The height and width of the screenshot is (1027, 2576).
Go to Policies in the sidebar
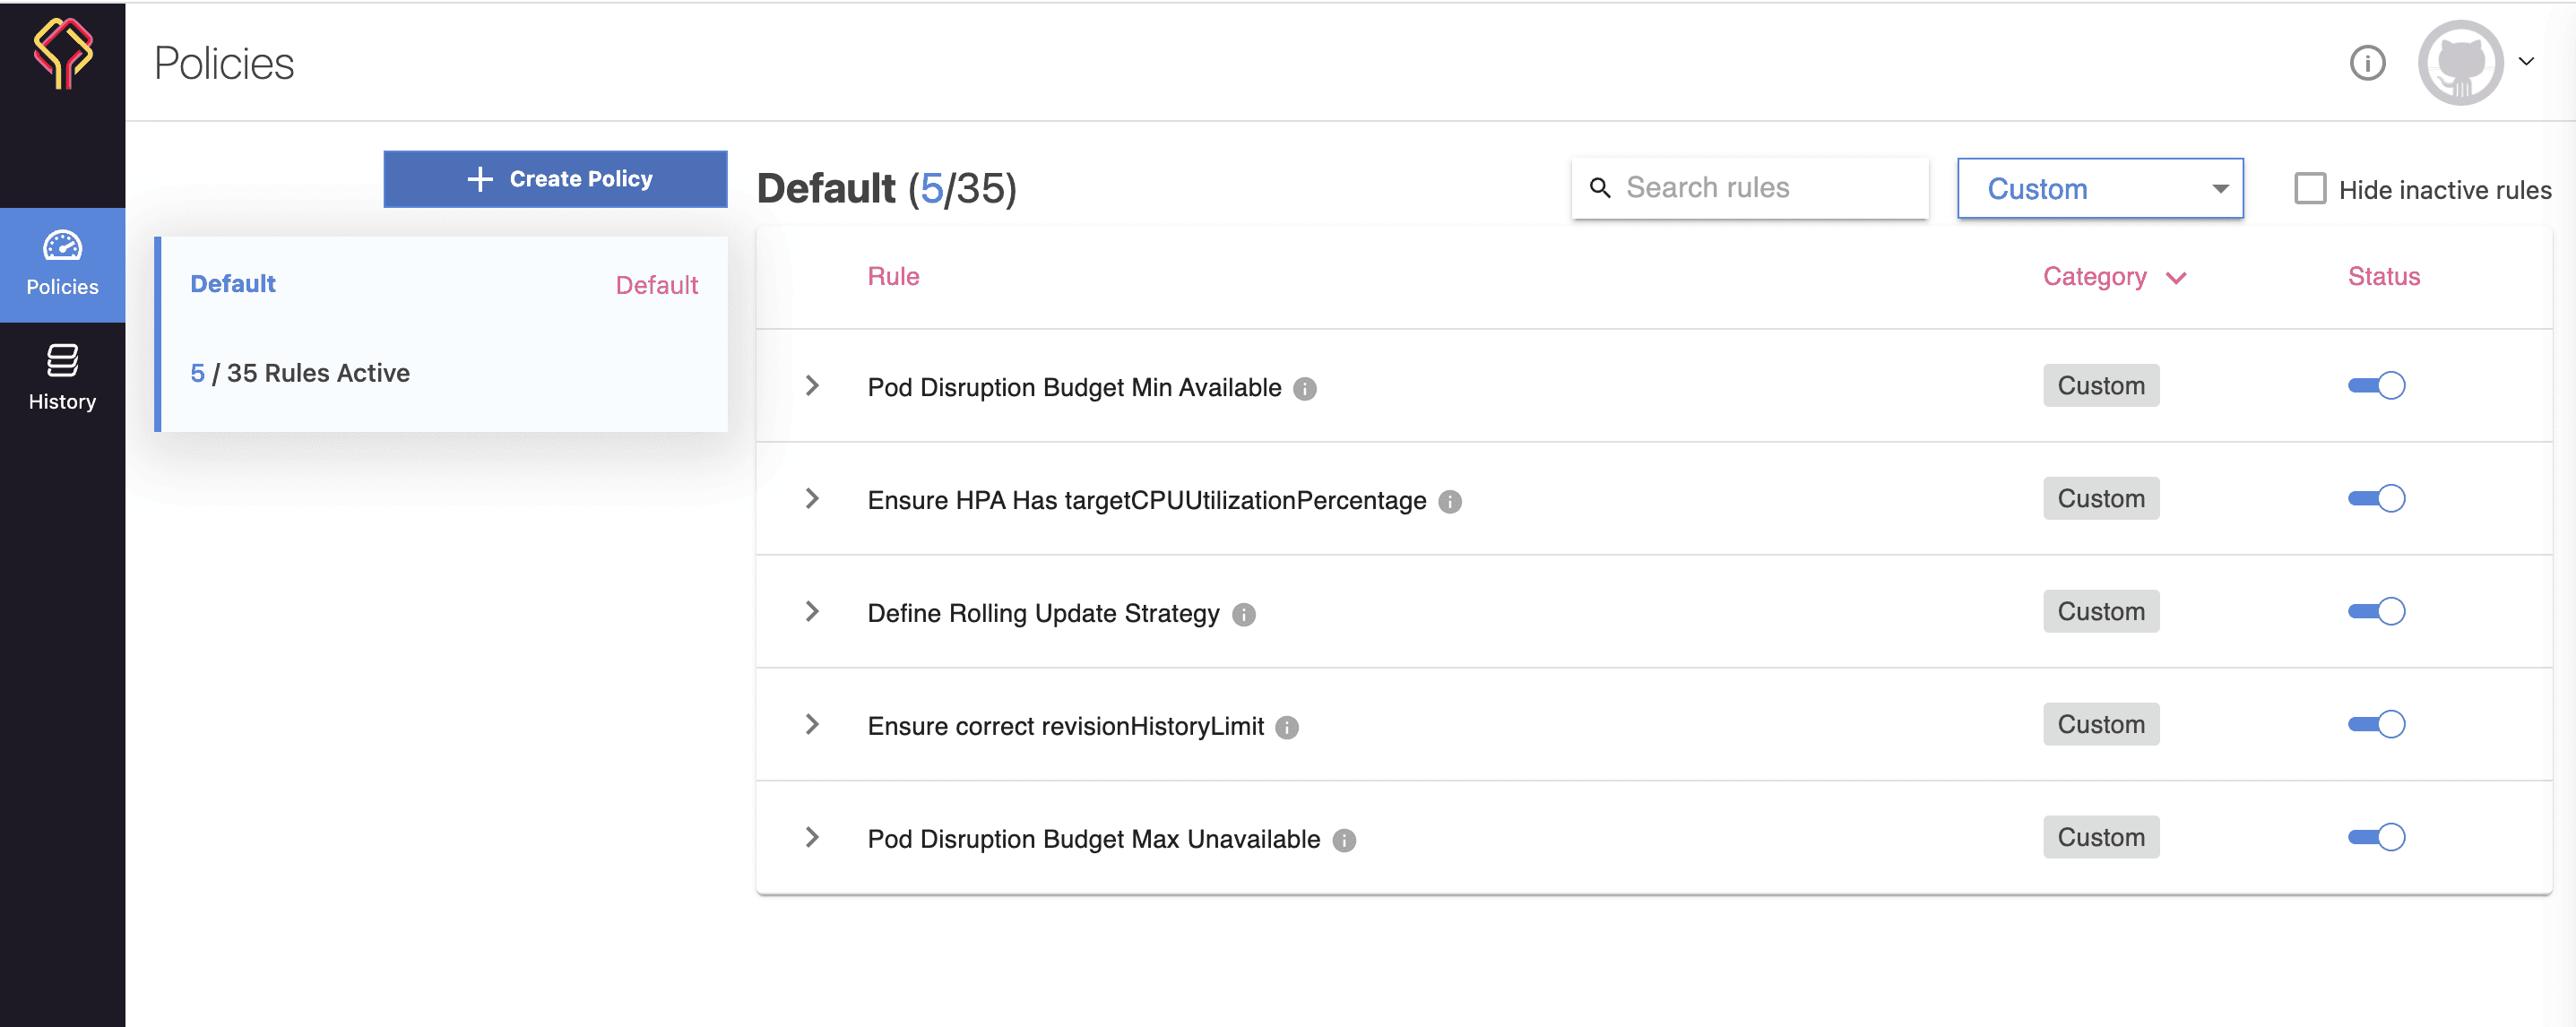click(62, 265)
